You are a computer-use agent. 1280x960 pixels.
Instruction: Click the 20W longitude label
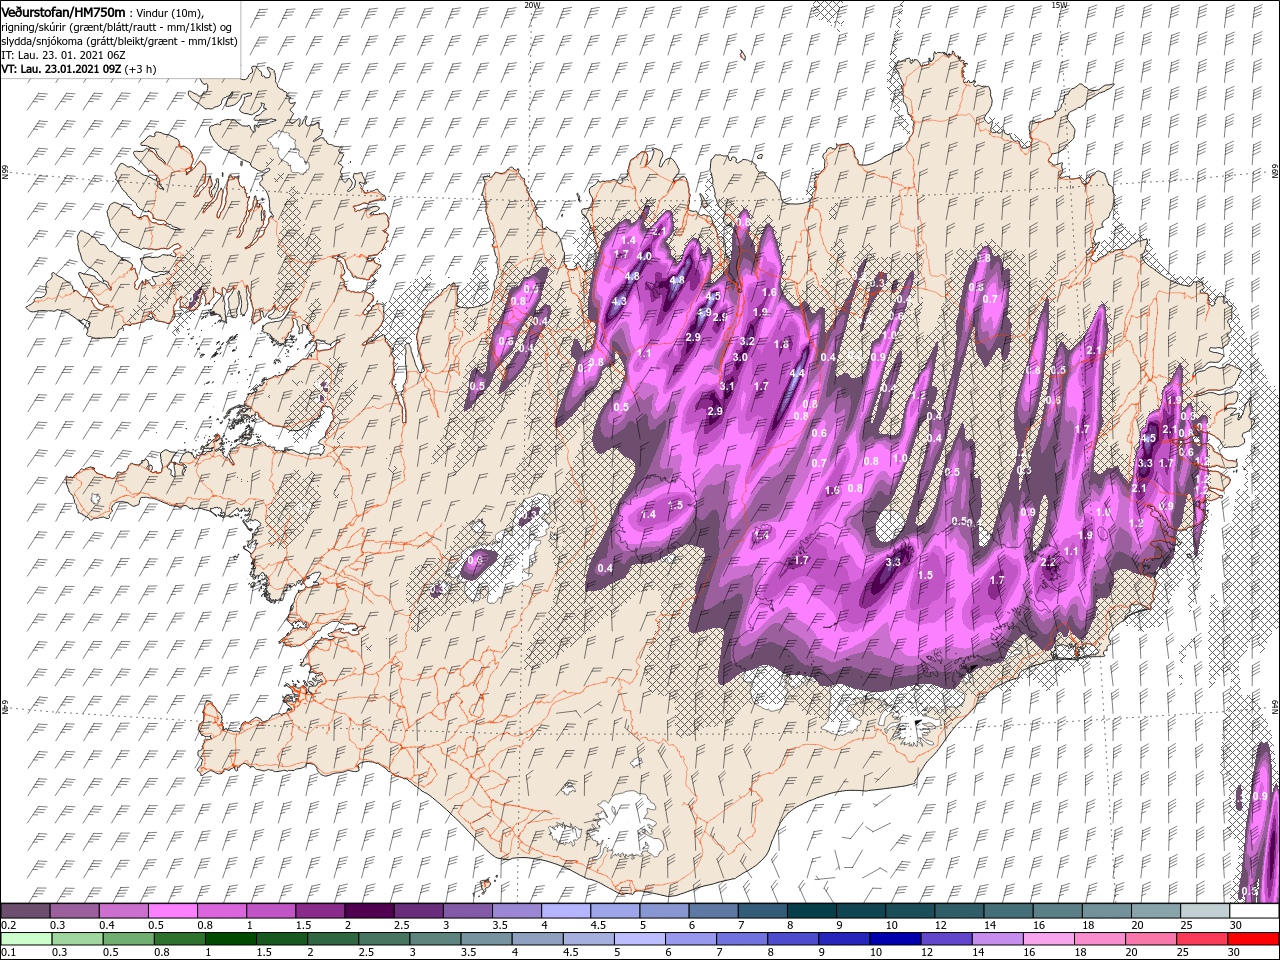point(532,5)
